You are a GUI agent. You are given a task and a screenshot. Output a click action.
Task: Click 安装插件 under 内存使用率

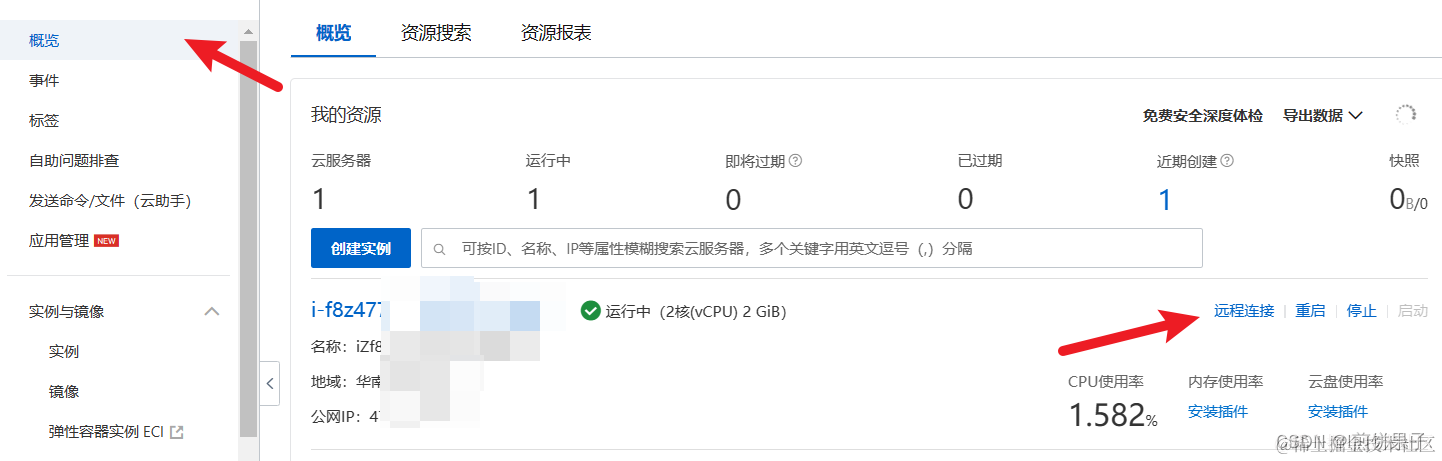click(x=1218, y=412)
